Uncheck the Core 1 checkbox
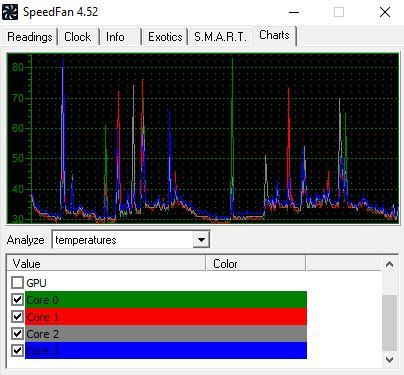This screenshot has width=404, height=375. [17, 316]
